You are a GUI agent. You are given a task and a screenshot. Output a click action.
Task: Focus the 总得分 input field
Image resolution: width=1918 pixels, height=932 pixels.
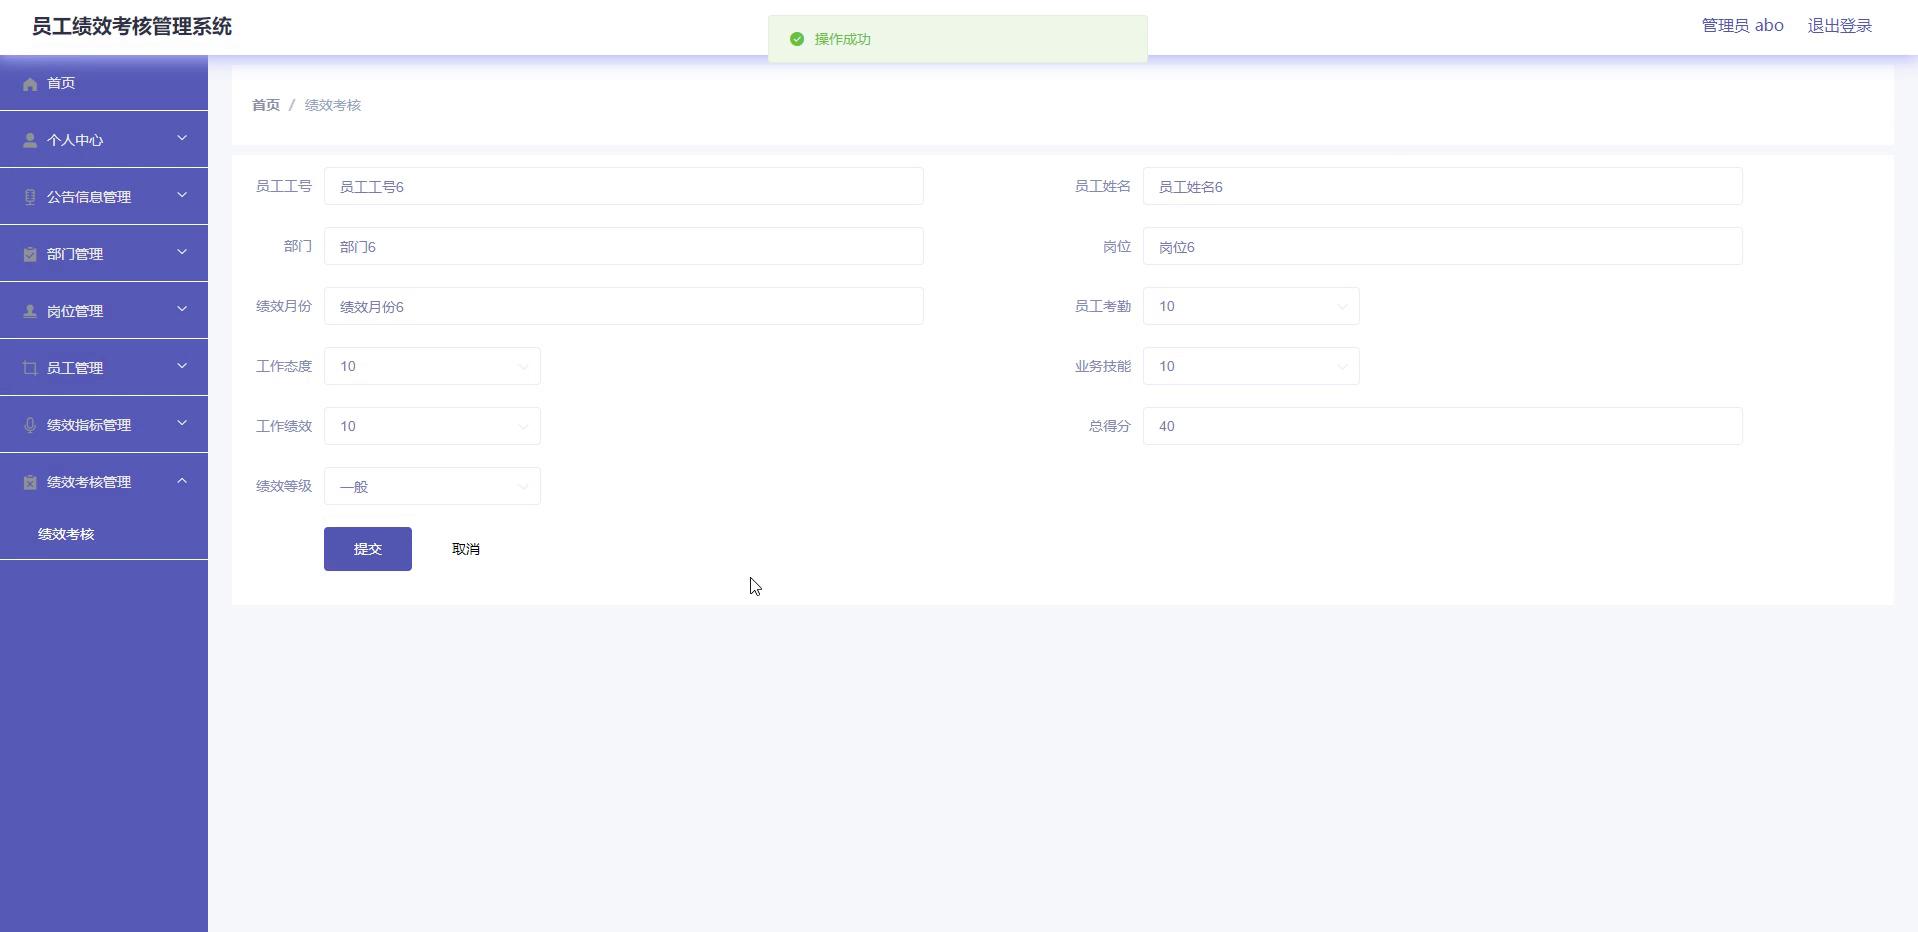(x=1441, y=426)
